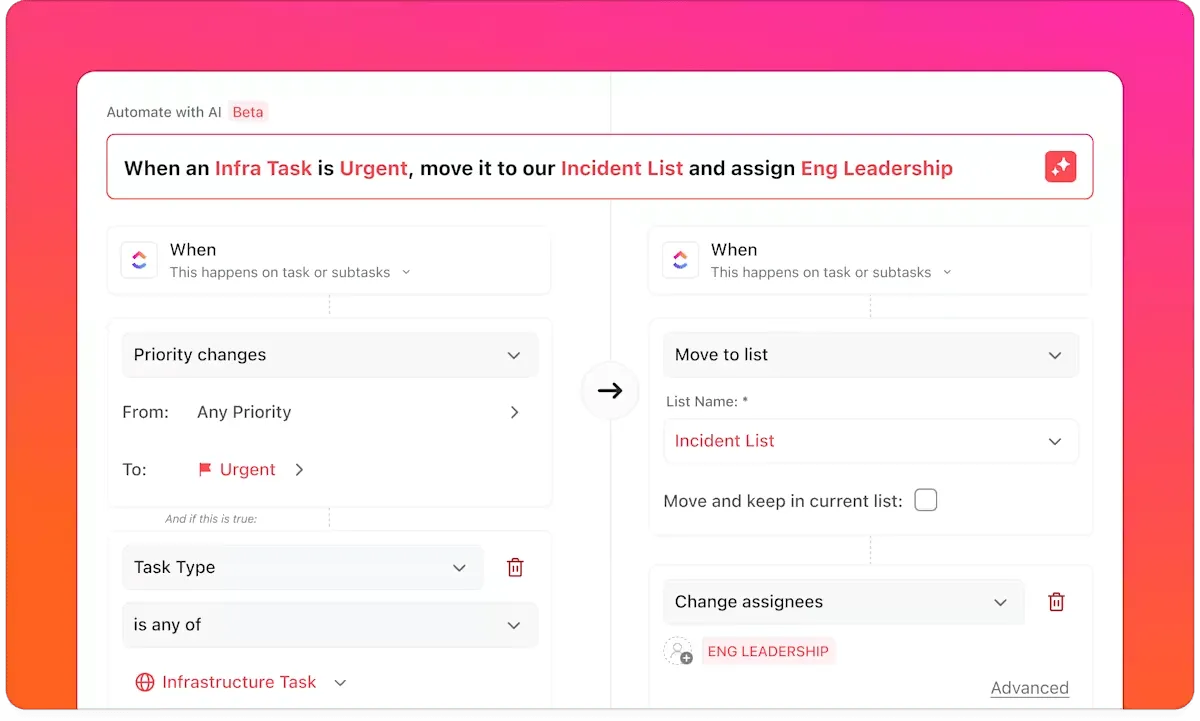Click the Beta badge next to Automate with AI

[x=248, y=112]
